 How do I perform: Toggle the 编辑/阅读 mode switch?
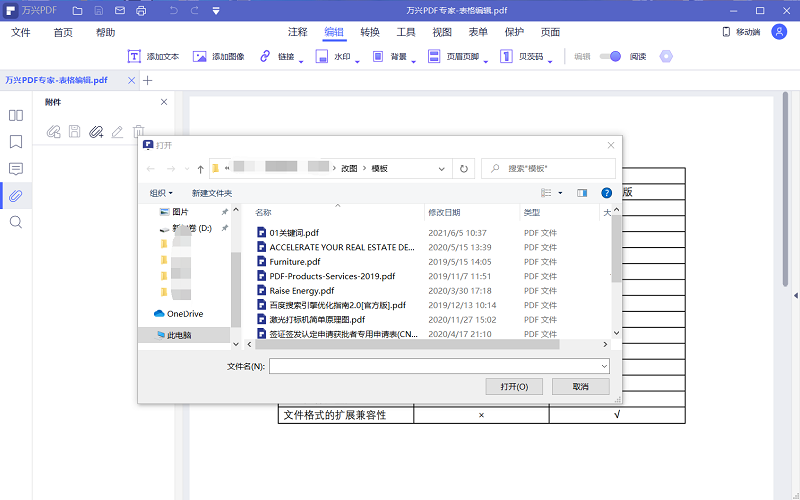pyautogui.click(x=610, y=56)
